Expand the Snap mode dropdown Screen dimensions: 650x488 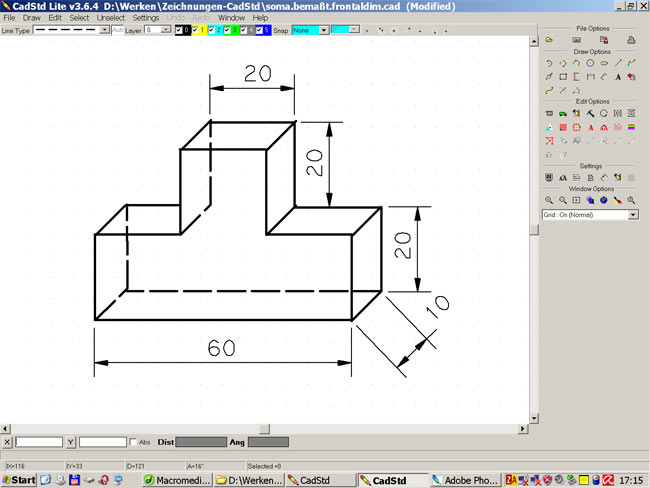pyautogui.click(x=325, y=30)
